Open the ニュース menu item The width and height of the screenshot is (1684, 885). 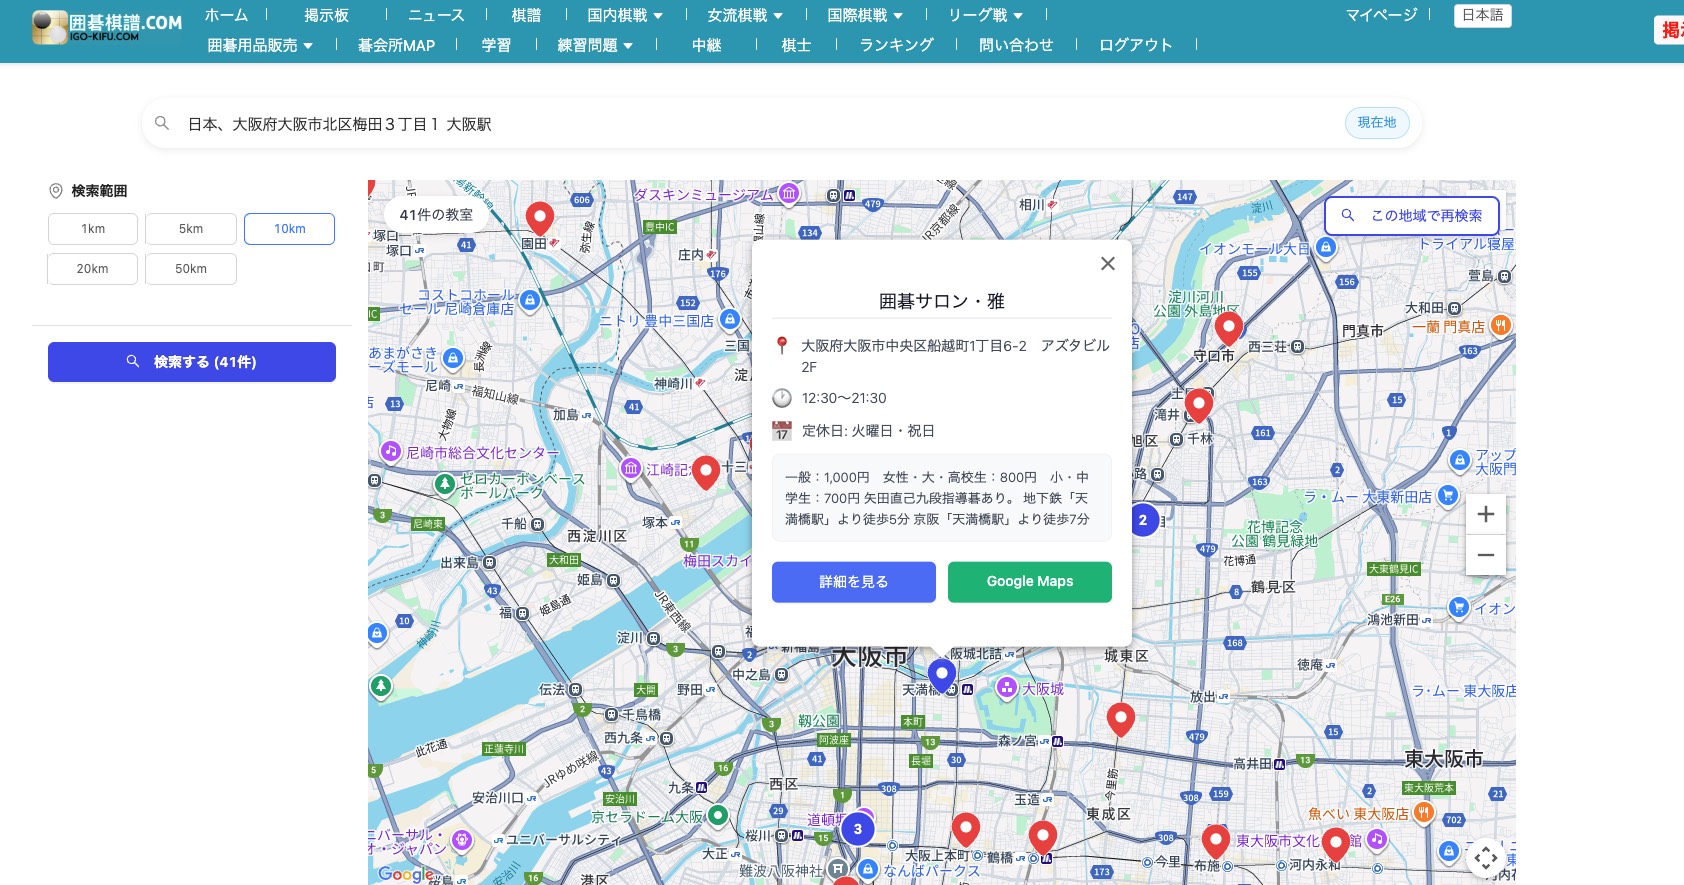(436, 15)
